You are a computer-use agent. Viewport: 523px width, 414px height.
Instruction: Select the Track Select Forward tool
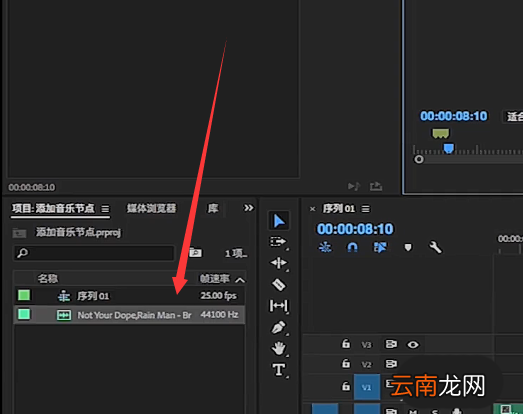[279, 242]
